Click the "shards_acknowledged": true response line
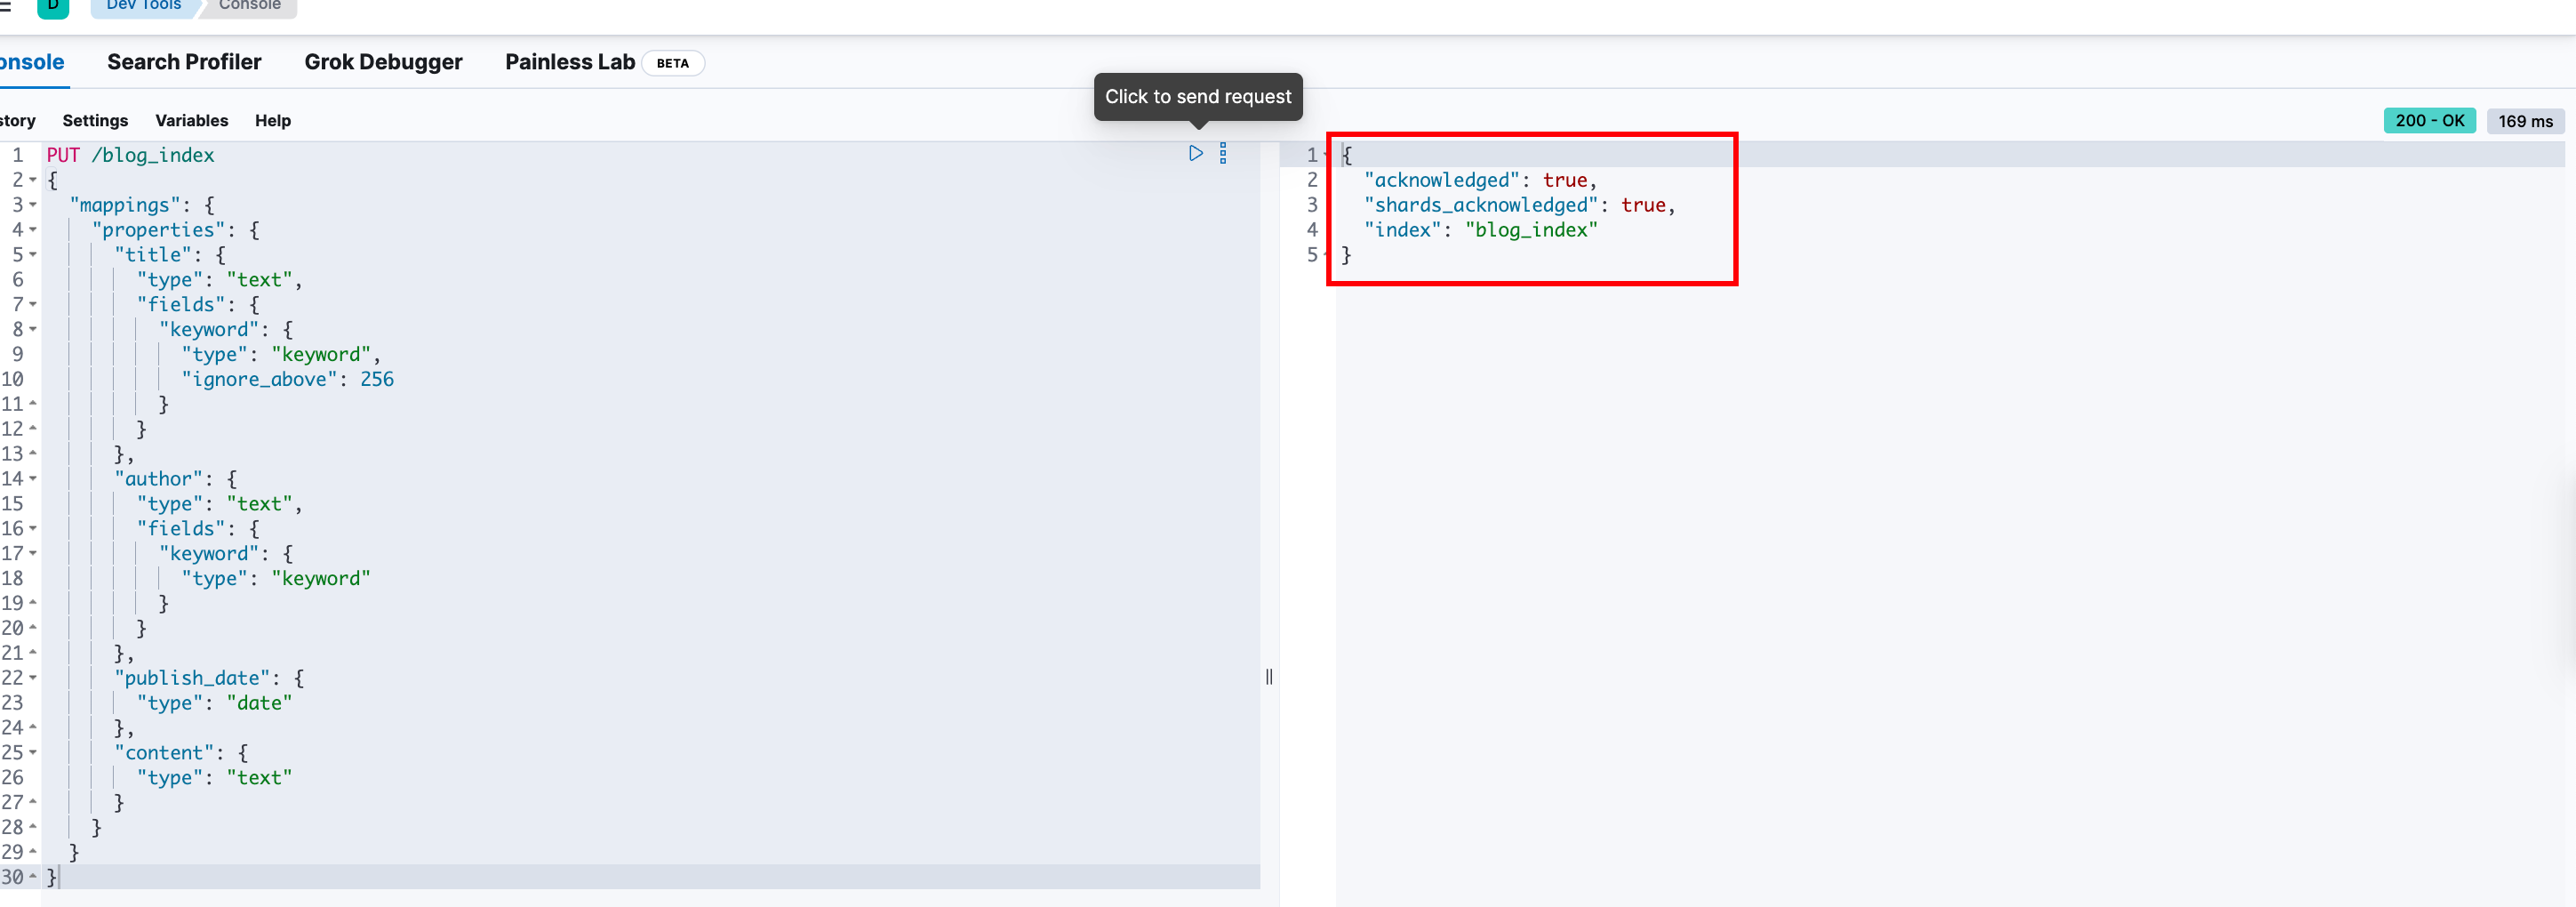The width and height of the screenshot is (2576, 907). (1519, 205)
